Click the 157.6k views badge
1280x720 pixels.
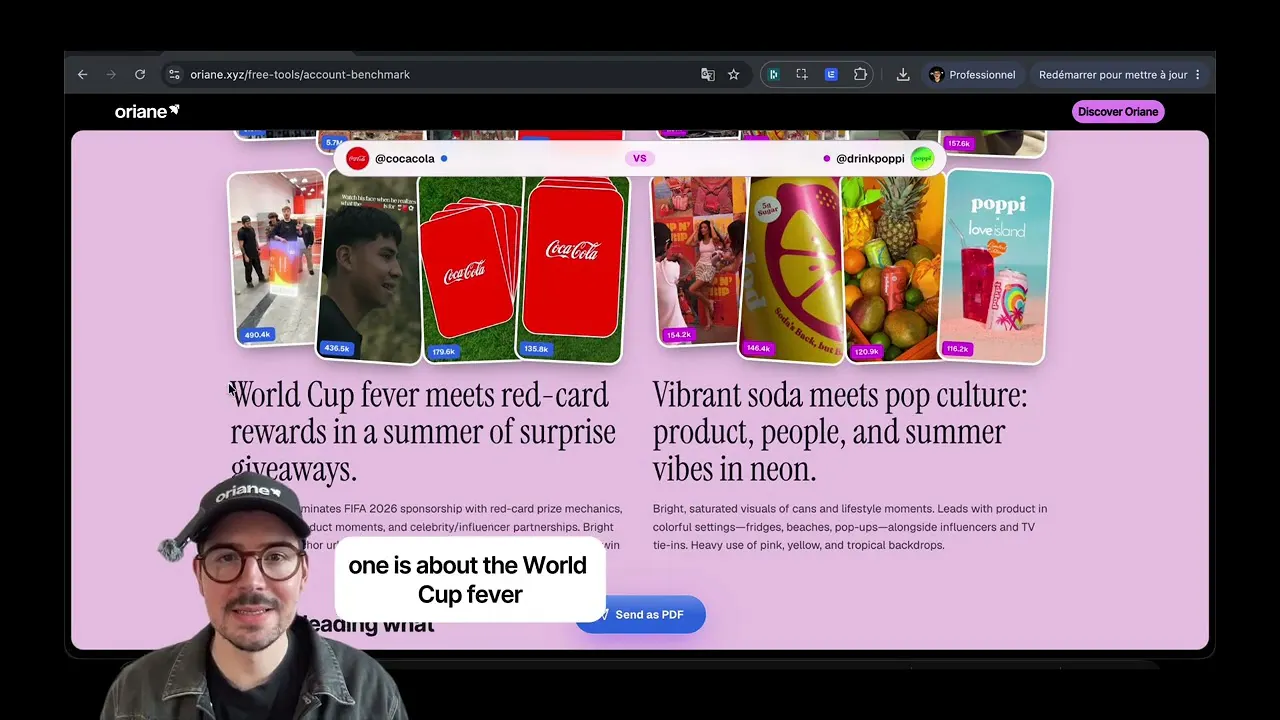coord(958,144)
